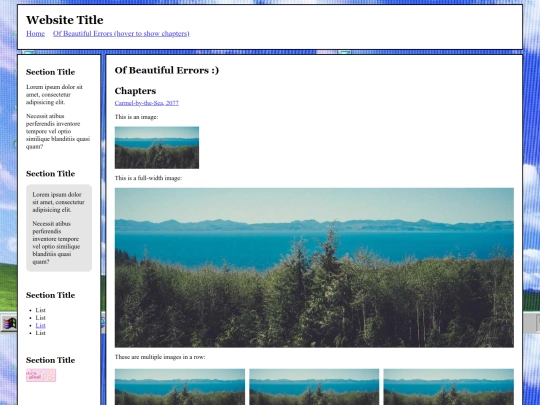Click the Chapters heading
This screenshot has width=540, height=405.
pyautogui.click(x=135, y=91)
